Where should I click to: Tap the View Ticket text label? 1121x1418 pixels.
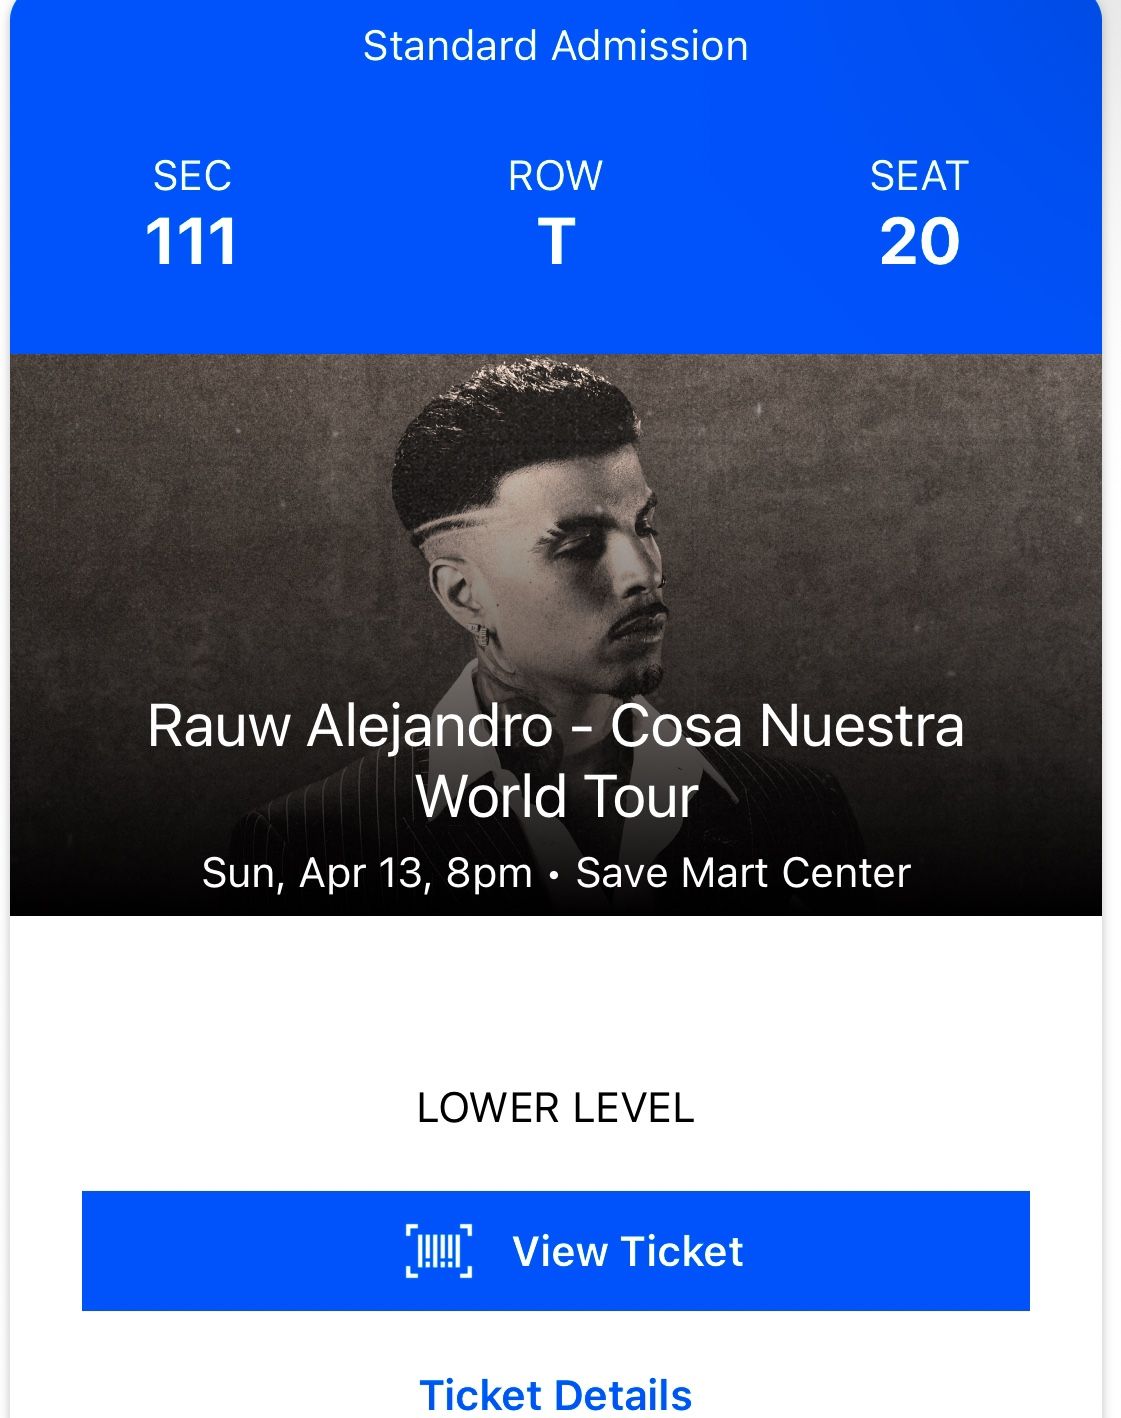(628, 1251)
